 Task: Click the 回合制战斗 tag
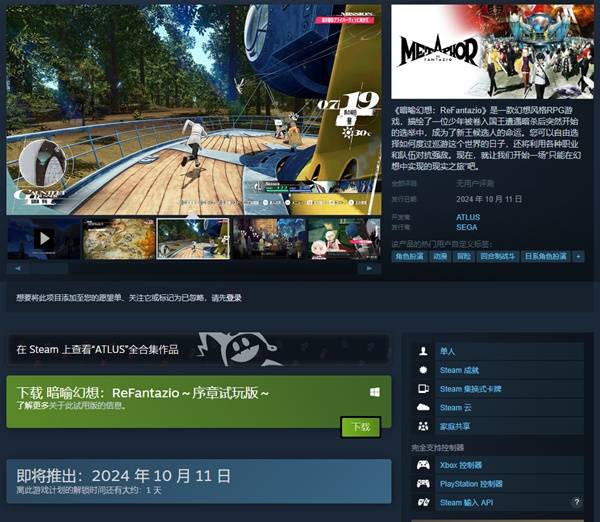click(497, 256)
